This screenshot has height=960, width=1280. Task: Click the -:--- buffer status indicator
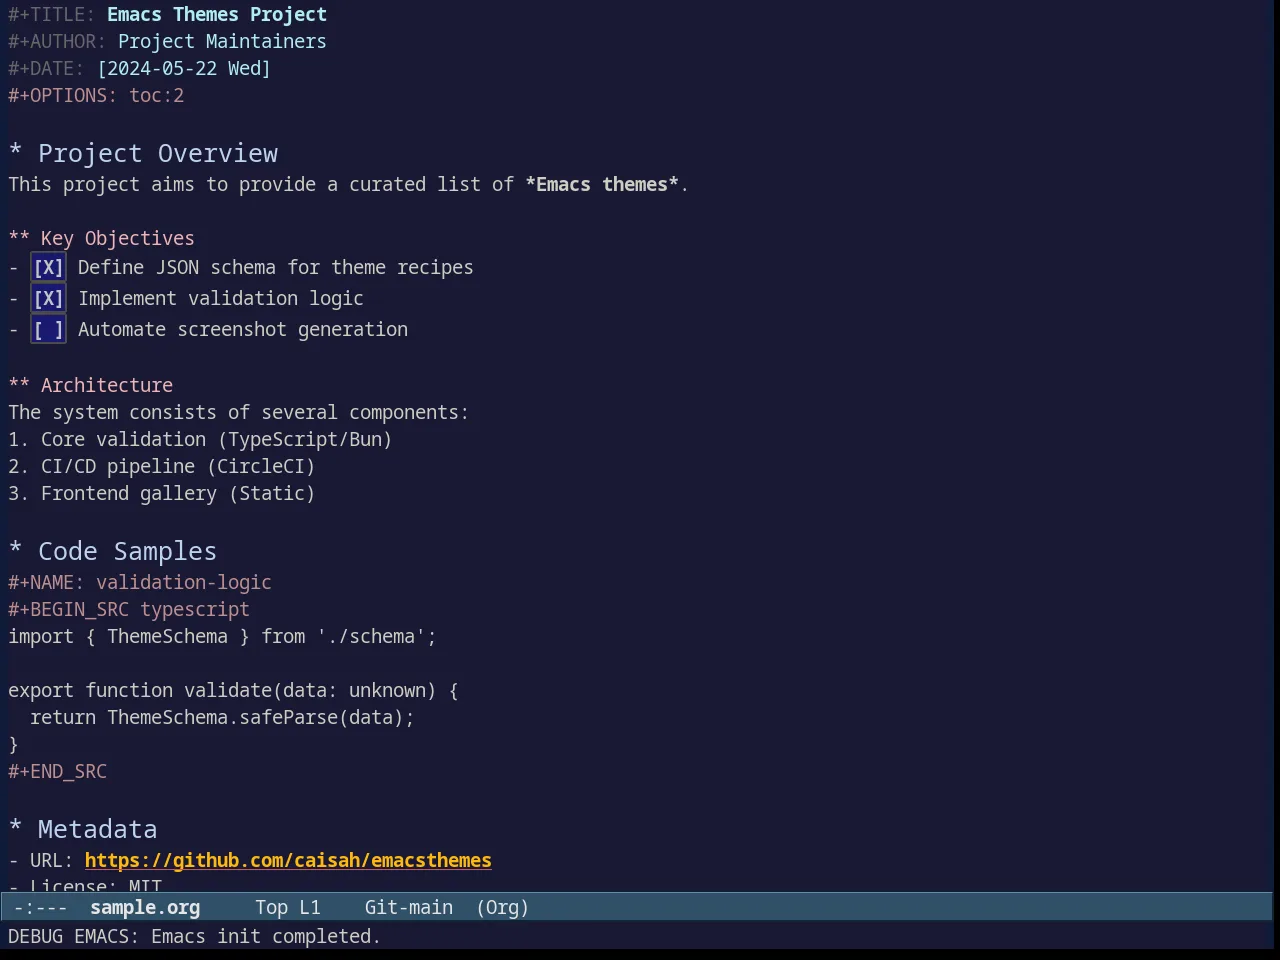[41, 907]
